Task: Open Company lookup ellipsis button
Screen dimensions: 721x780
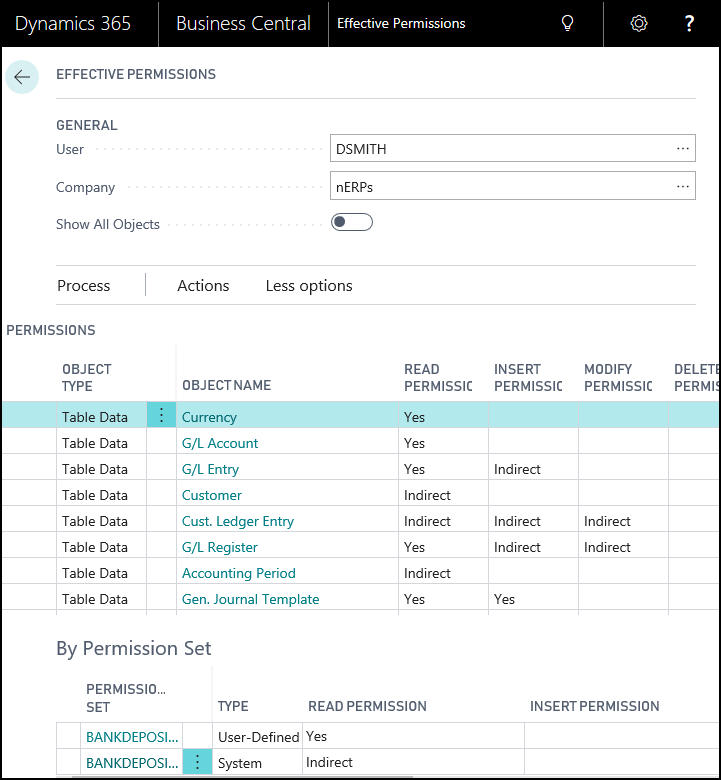Action: point(683,186)
